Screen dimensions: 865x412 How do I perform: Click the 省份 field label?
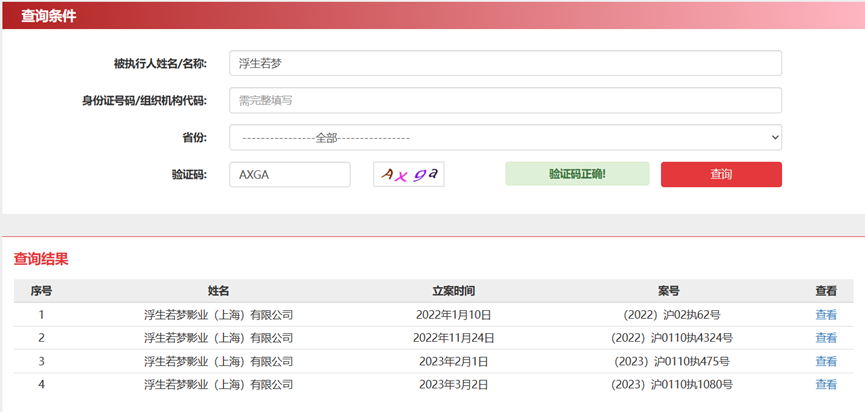click(195, 137)
